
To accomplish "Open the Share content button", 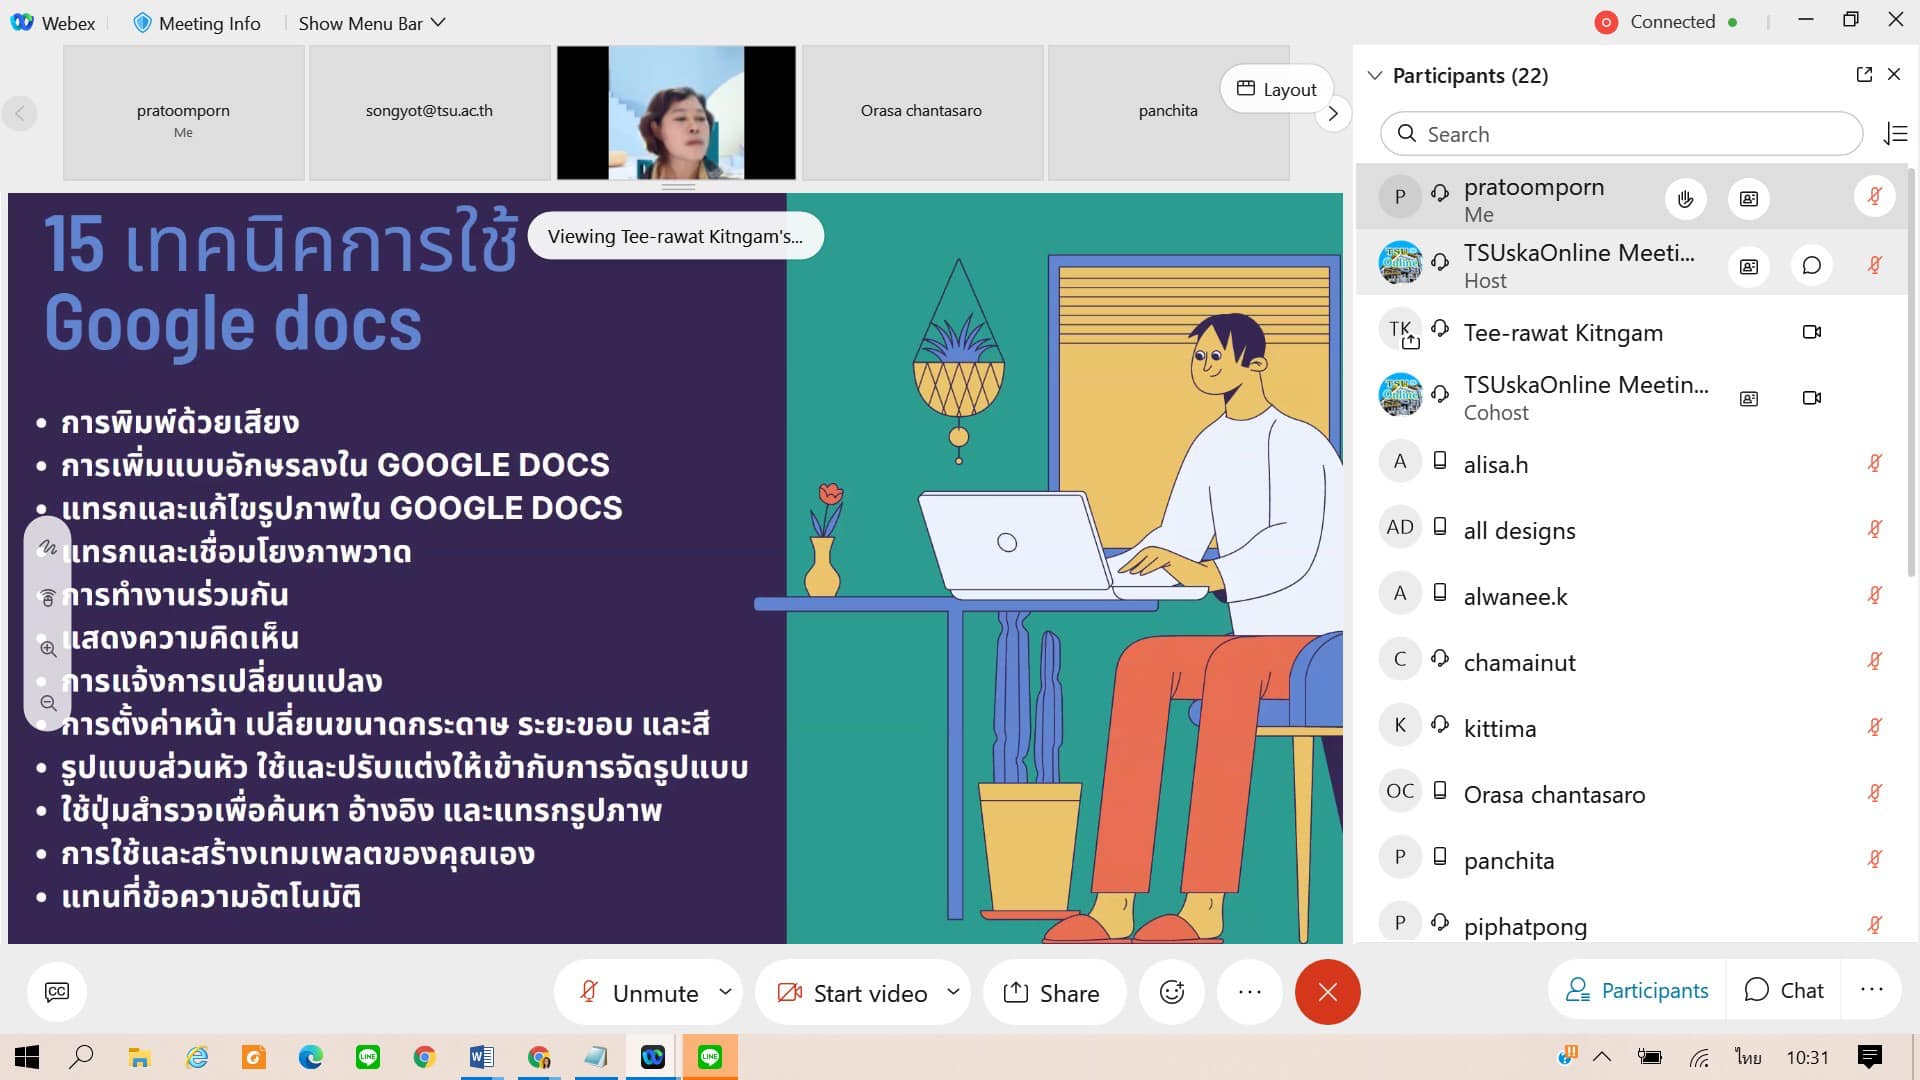I will point(1052,992).
